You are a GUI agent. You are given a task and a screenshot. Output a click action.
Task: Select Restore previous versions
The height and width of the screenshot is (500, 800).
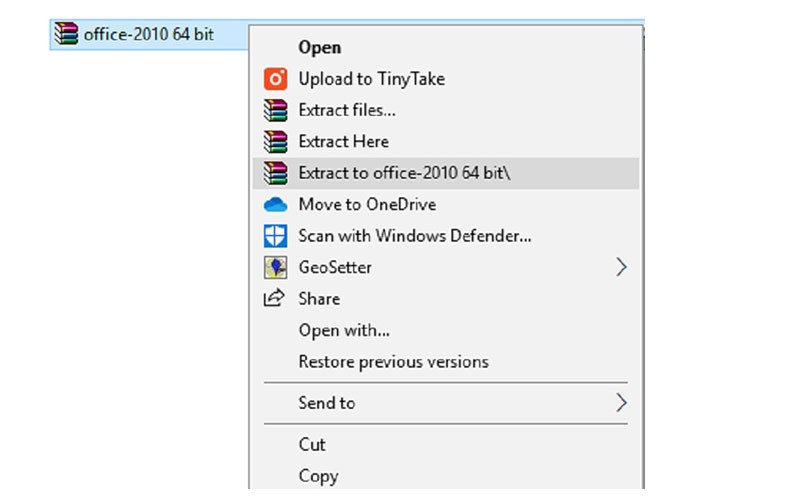pyautogui.click(x=445, y=362)
